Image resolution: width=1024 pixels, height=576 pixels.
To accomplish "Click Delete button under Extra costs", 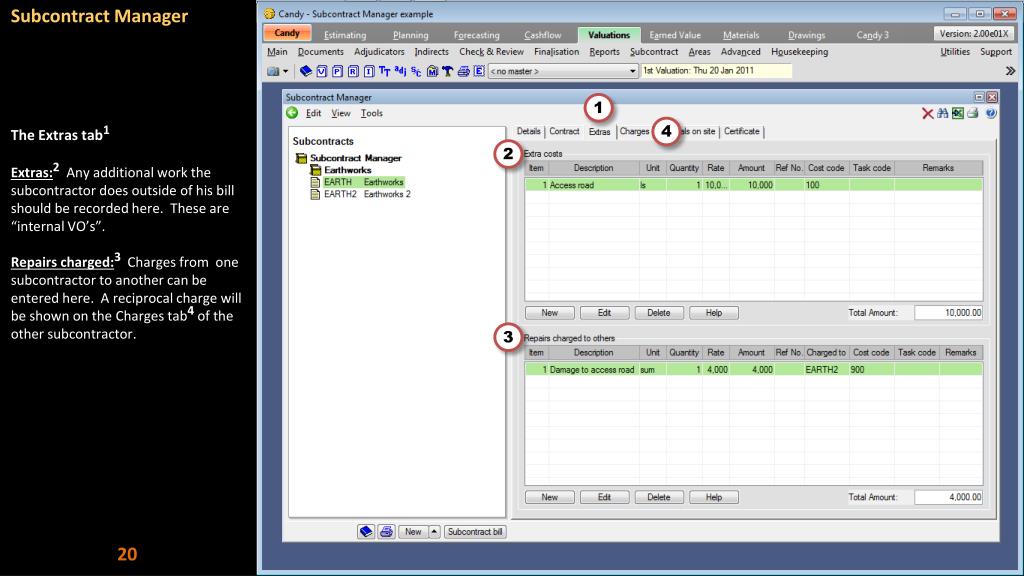I will click(x=659, y=313).
